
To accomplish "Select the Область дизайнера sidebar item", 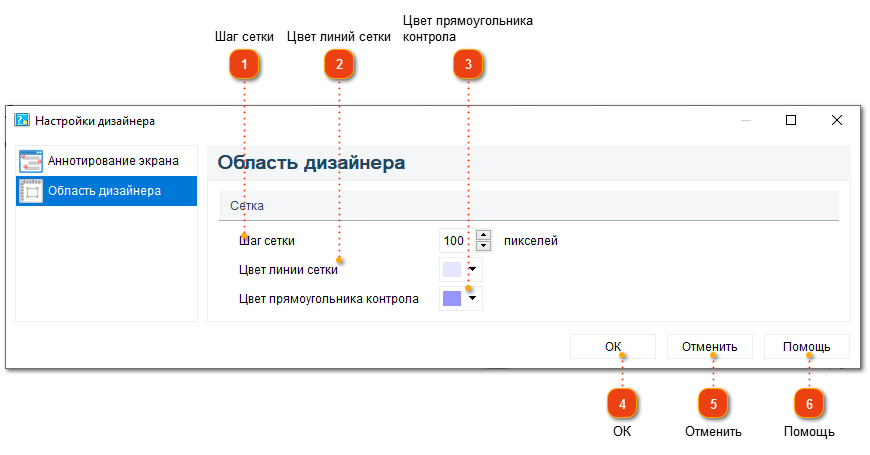I will [x=107, y=191].
